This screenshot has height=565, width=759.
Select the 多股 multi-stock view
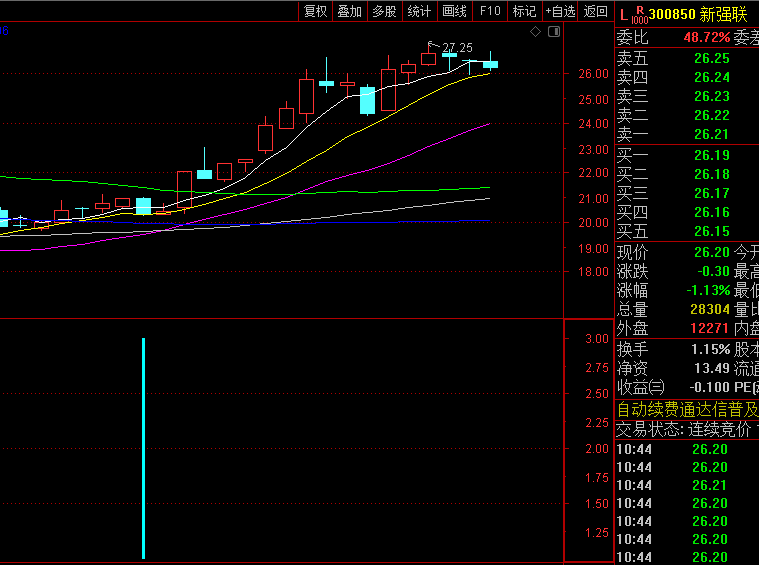385,11
